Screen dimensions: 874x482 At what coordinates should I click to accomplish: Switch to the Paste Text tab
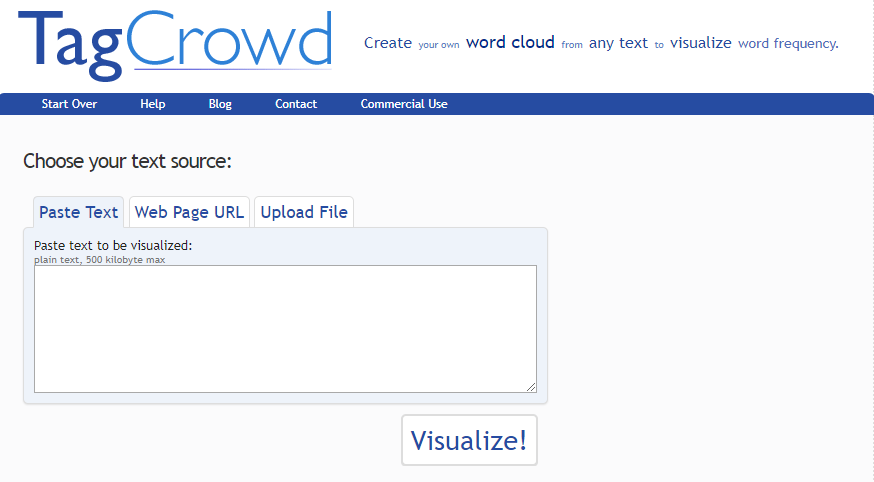point(78,212)
